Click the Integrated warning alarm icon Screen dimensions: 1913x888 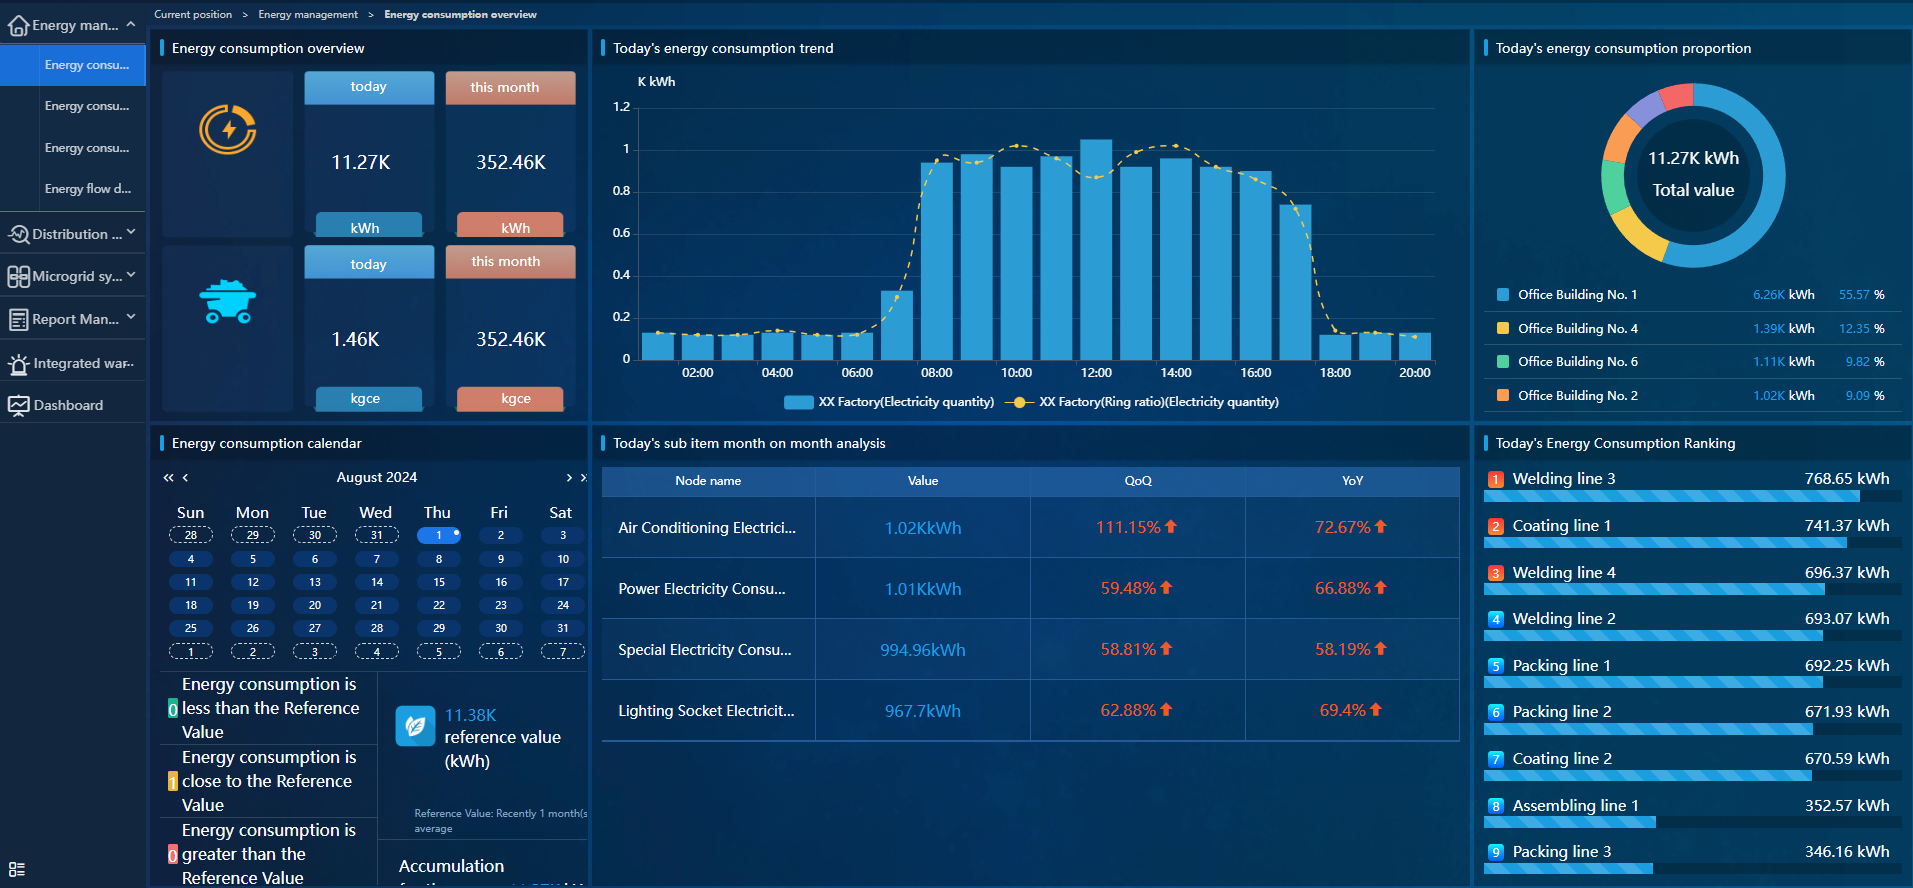click(x=18, y=364)
